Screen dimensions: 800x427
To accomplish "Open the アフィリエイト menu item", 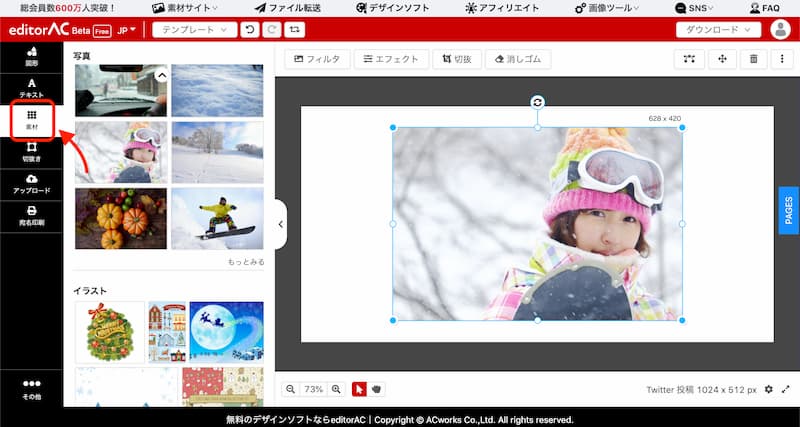I will [502, 8].
